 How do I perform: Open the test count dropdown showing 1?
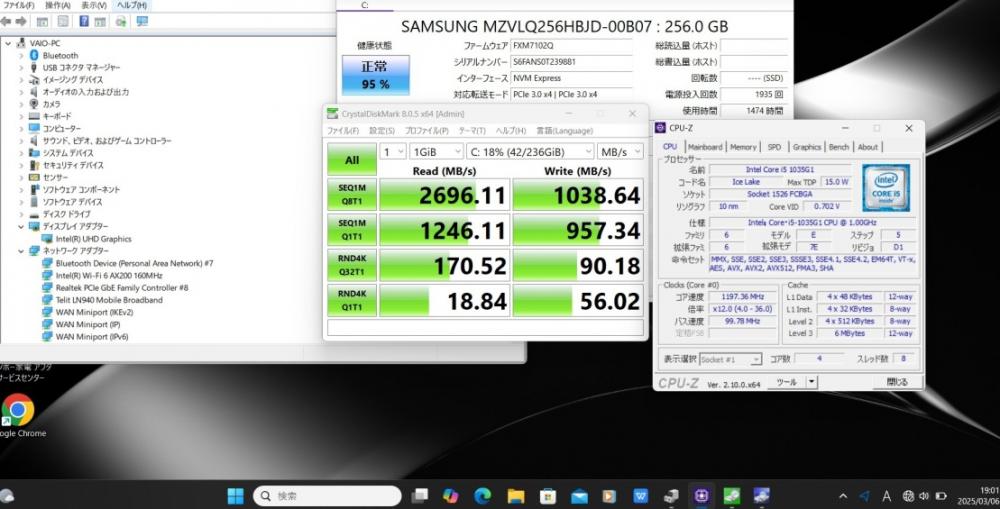(x=393, y=152)
